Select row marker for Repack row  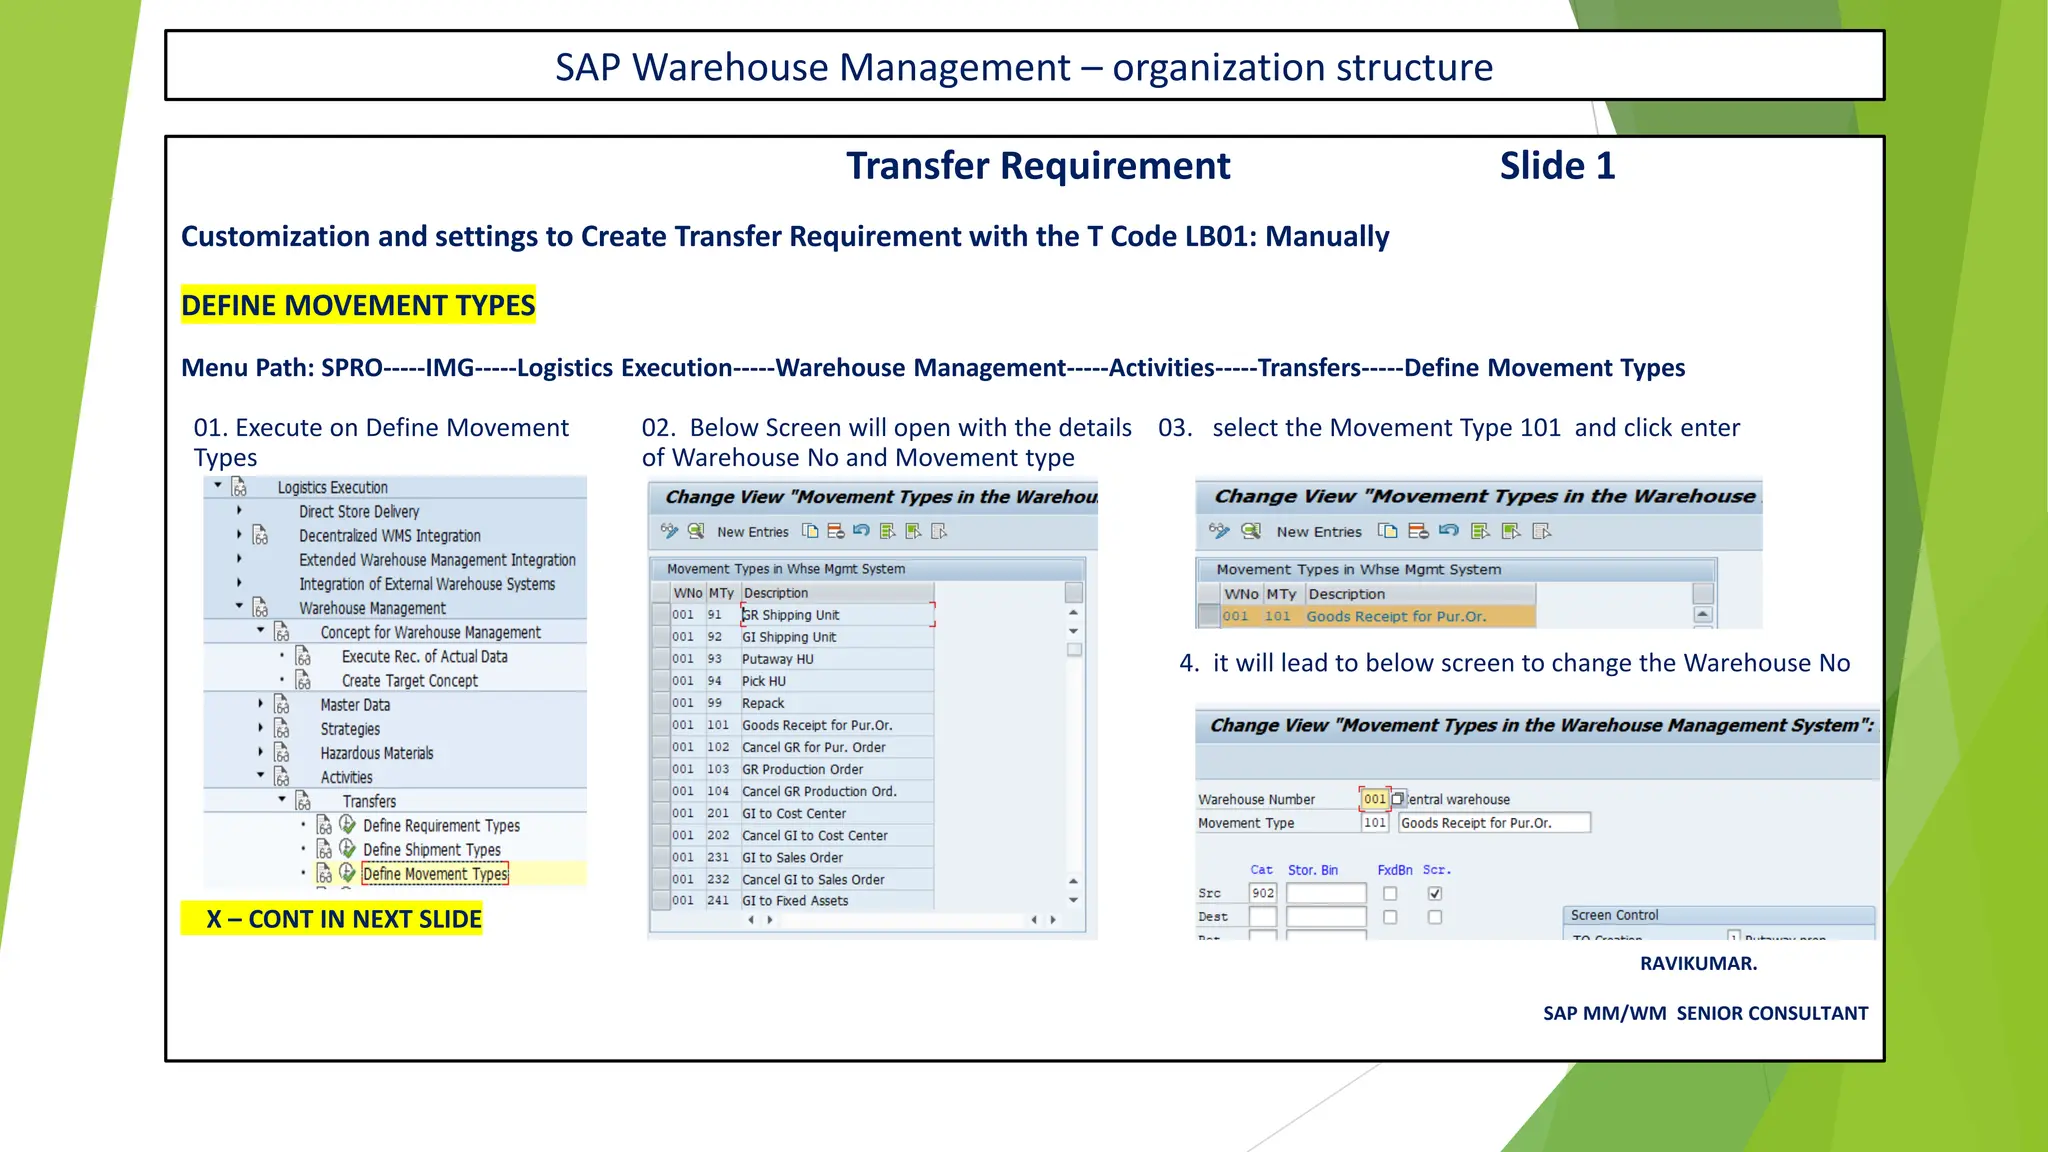pyautogui.click(x=660, y=703)
